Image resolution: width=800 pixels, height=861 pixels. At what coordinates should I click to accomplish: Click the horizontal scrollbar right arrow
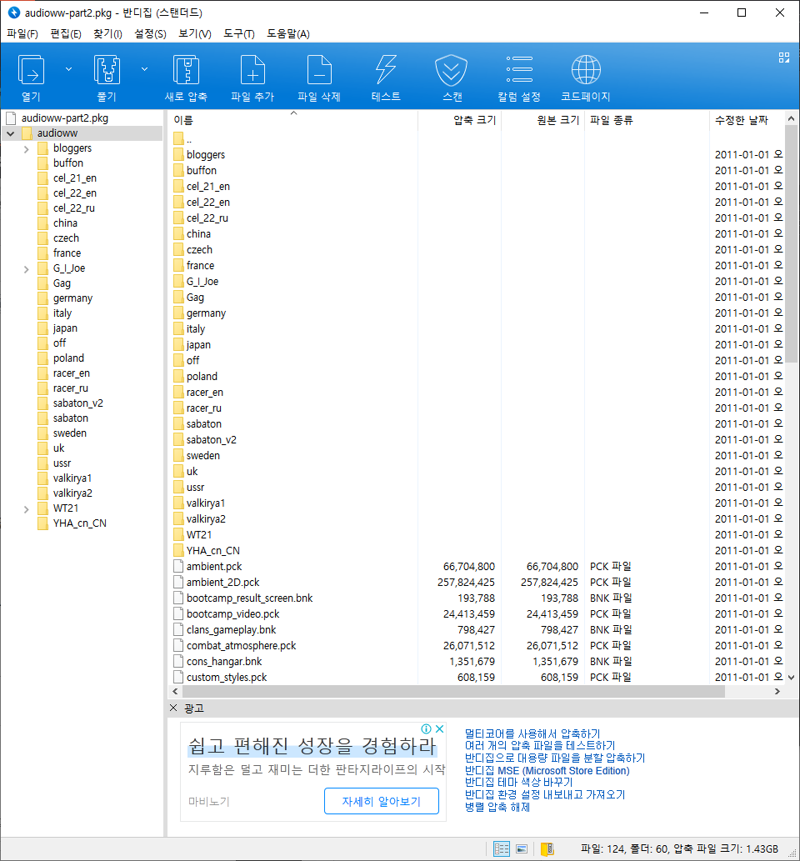coord(777,691)
